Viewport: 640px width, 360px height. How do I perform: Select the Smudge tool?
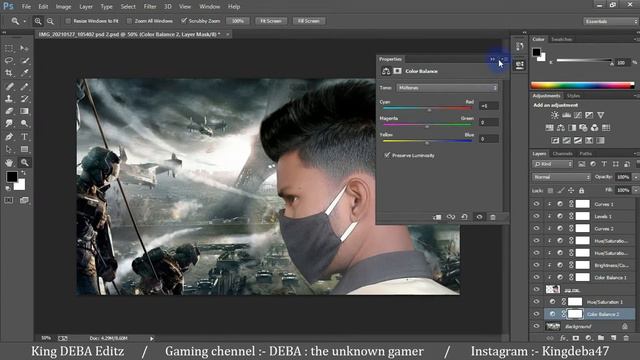[9, 123]
